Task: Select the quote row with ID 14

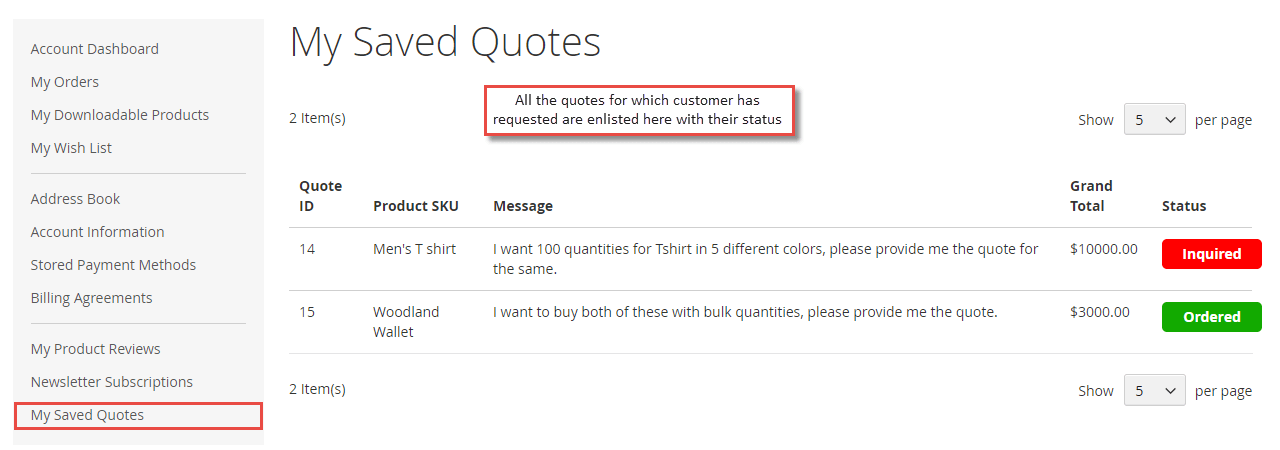Action: (x=770, y=259)
